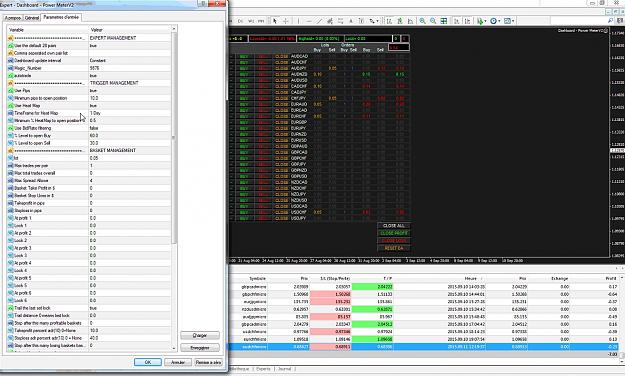Click BUY button for AUDCAD row

pos(244,57)
